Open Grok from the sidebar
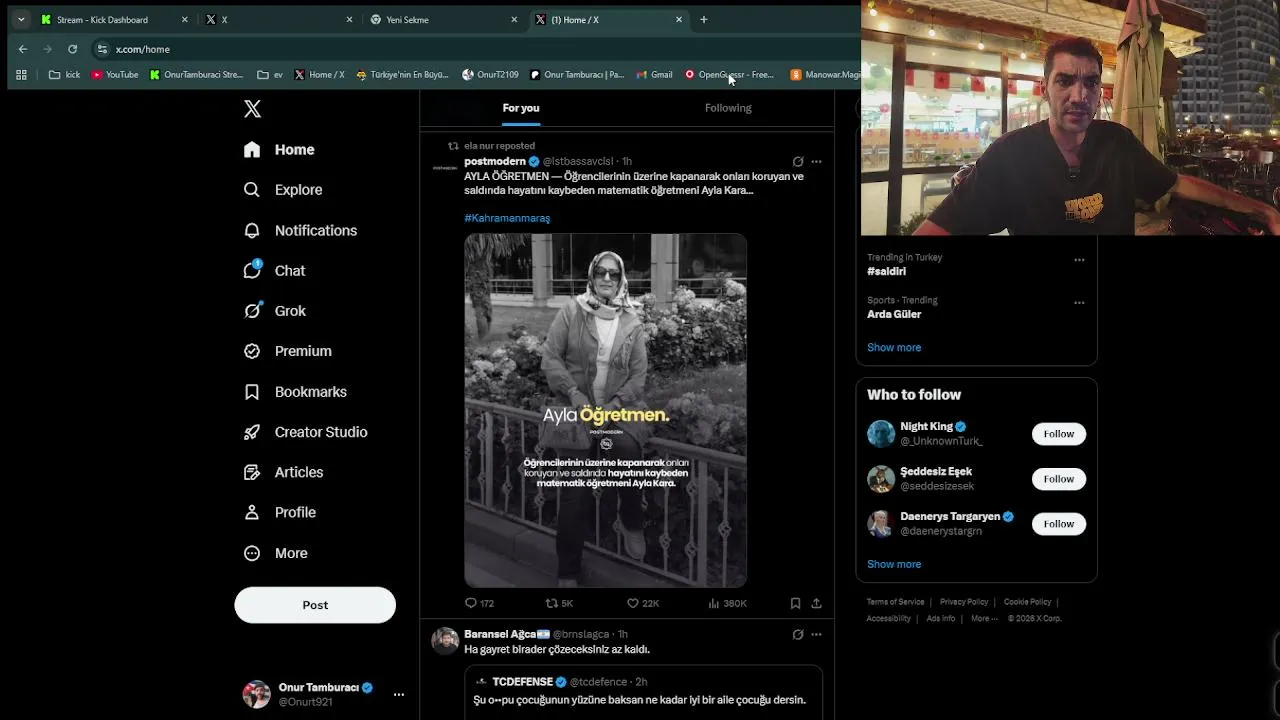This screenshot has height=720, width=1280. 275,311
